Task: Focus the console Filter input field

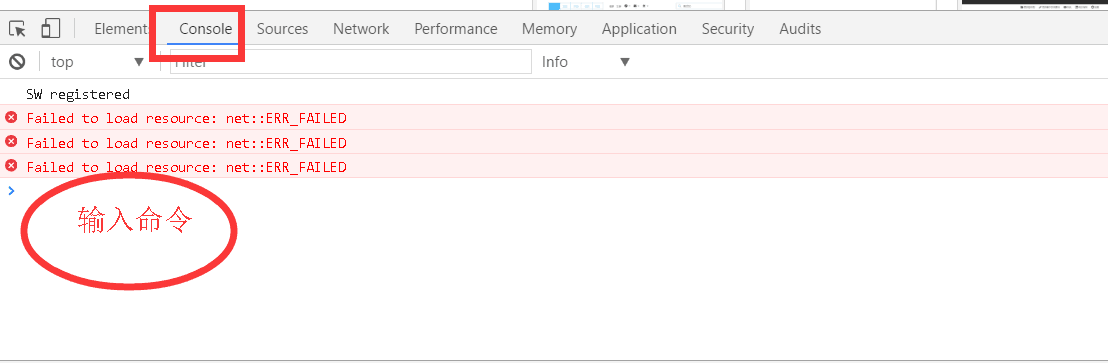Action: click(350, 61)
